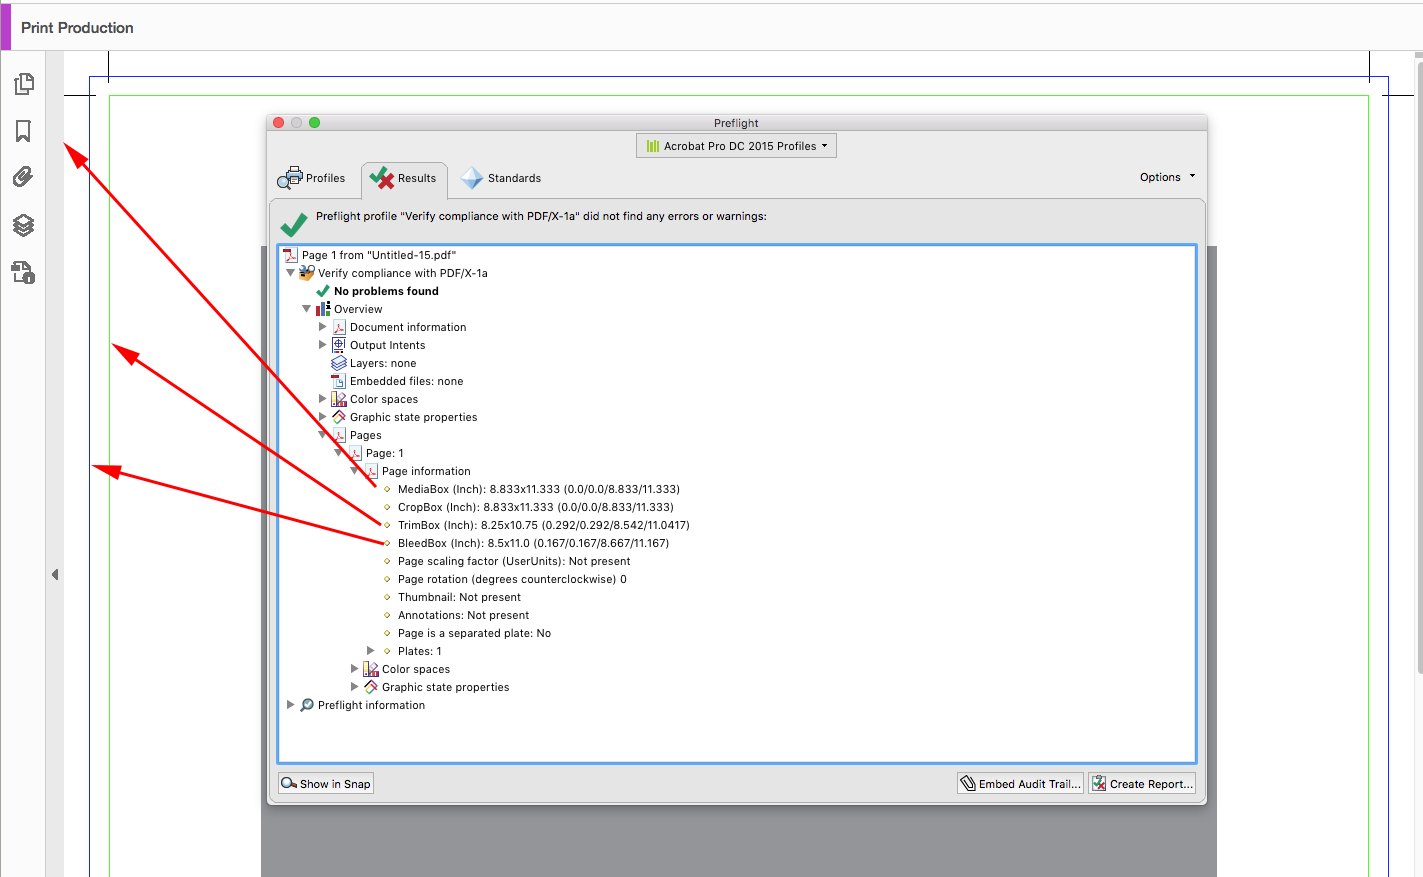This screenshot has height=877, width=1423.
Task: Click the Embed Audit Trail button
Action: click(1020, 783)
